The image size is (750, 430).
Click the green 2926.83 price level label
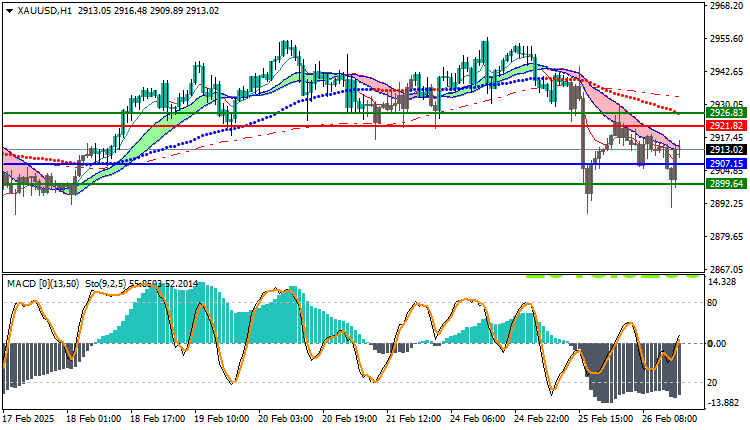[726, 113]
